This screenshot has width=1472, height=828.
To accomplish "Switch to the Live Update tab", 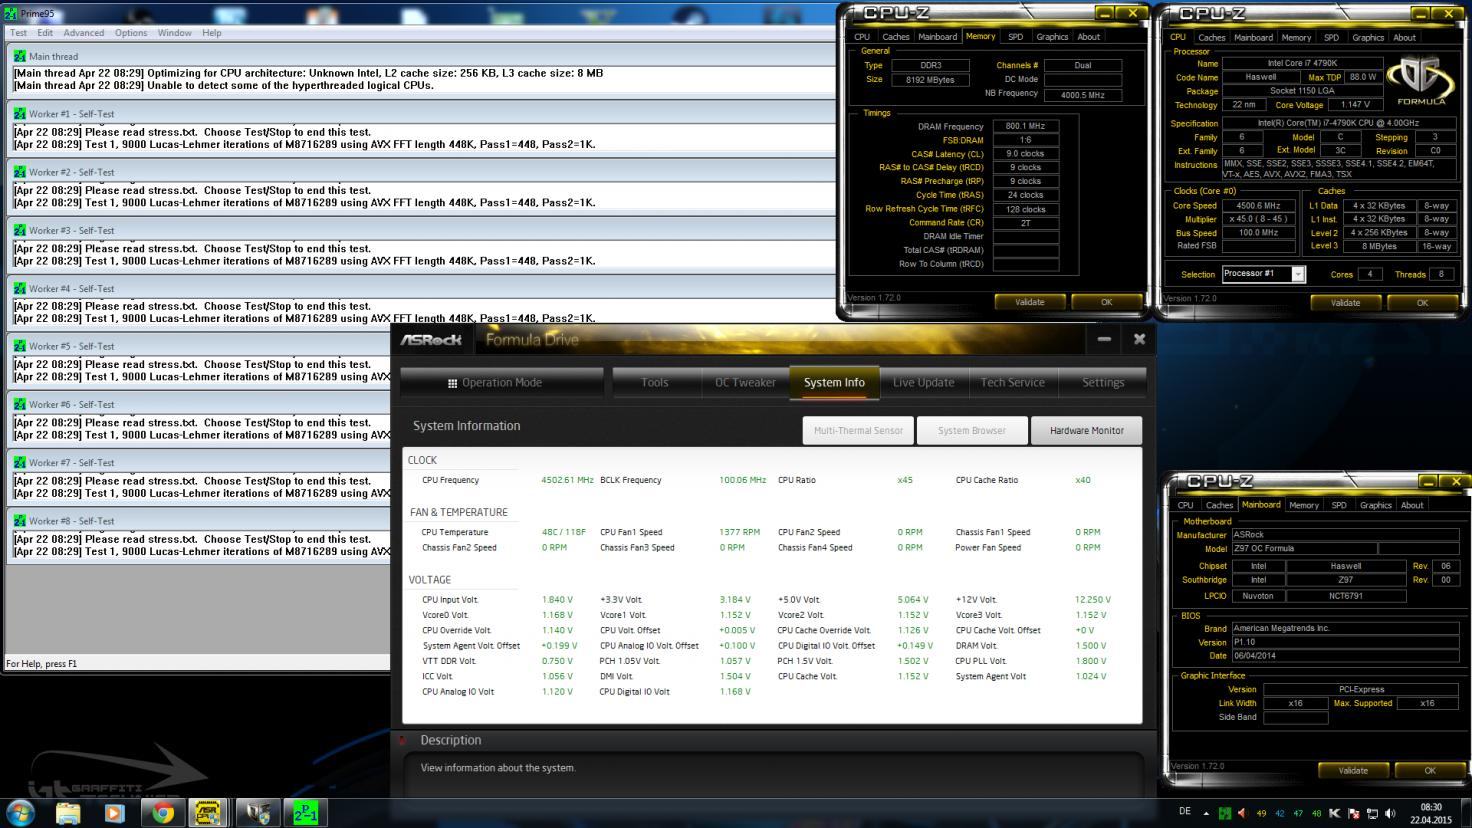I will click(923, 382).
